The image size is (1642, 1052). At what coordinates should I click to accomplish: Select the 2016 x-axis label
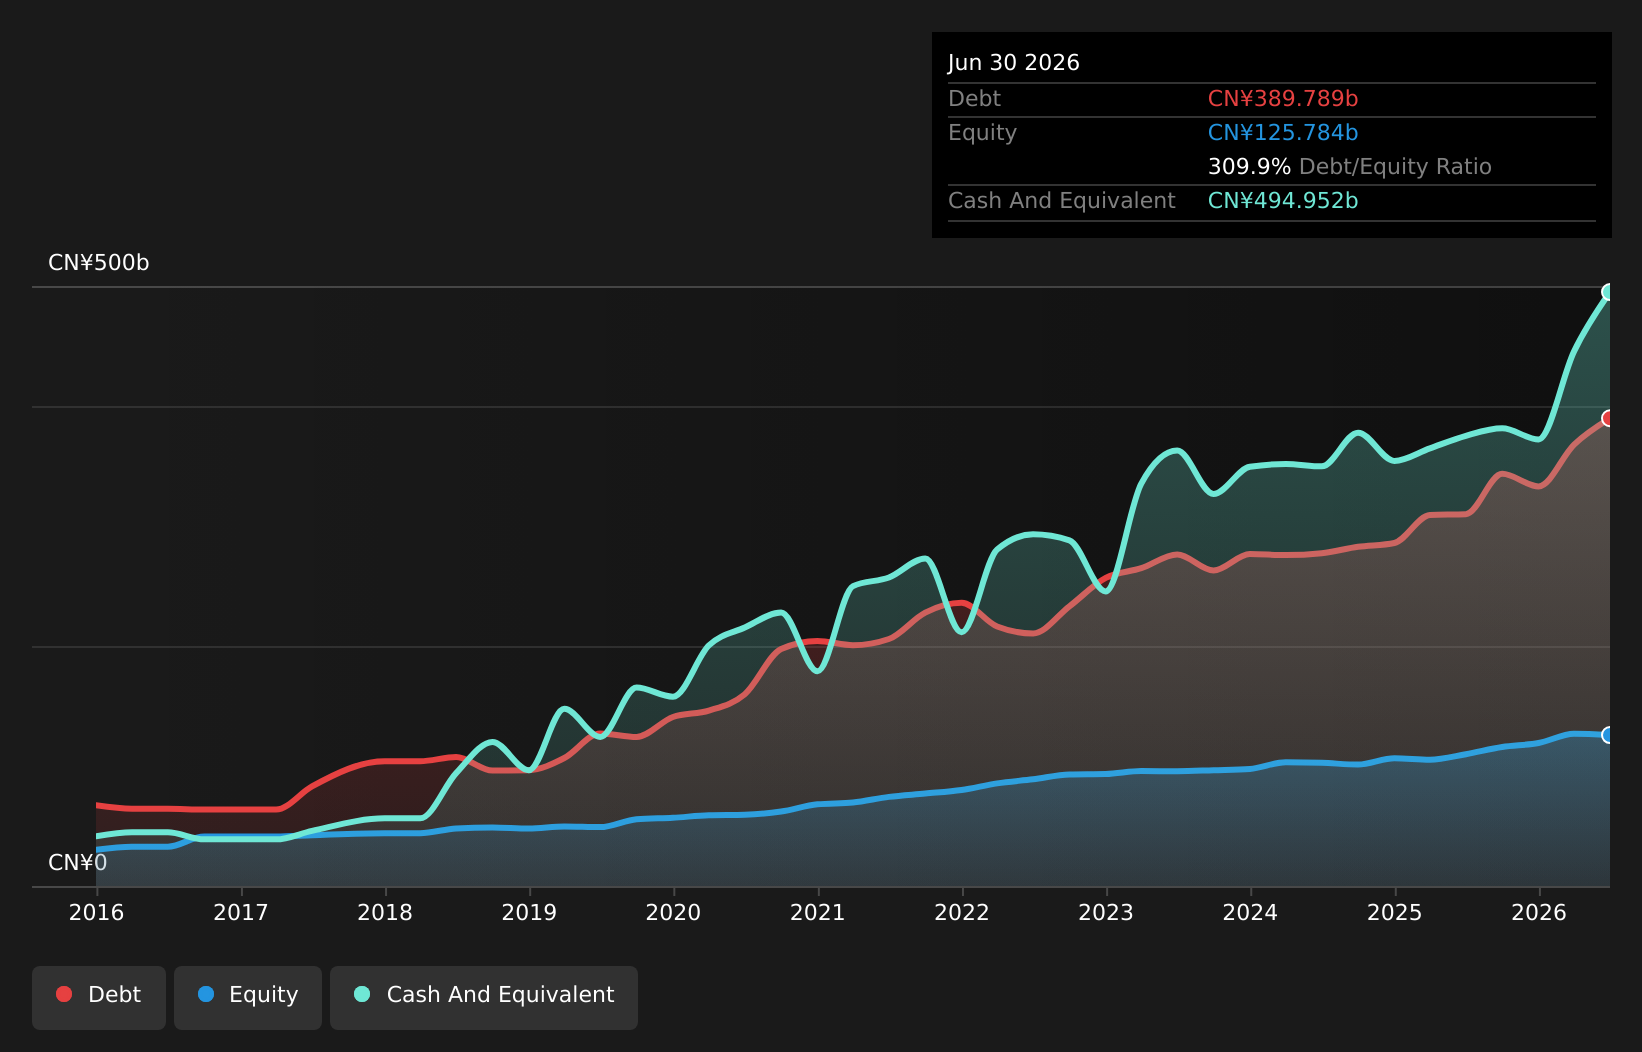coord(97,912)
